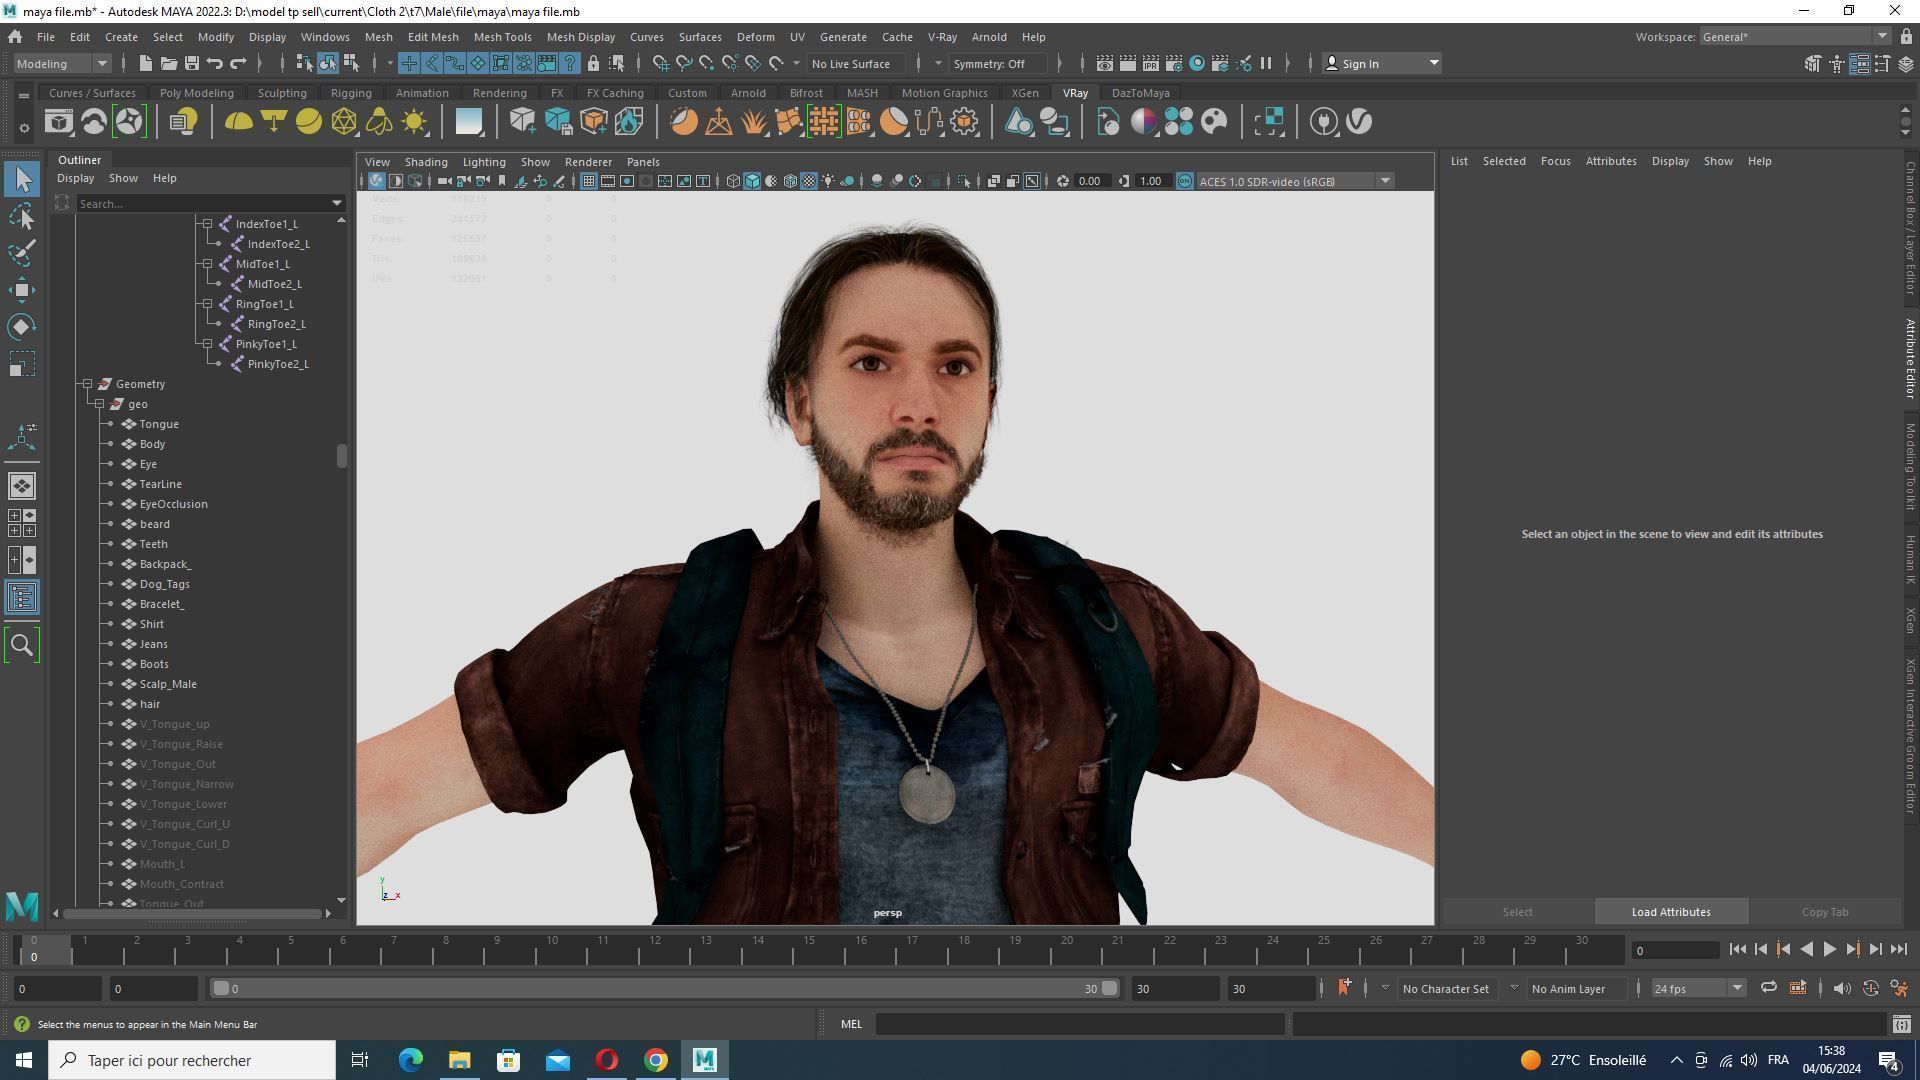Screen dimensions: 1920x1080
Task: Collapse the IndexToe1_L joint in Outliner
Action: point(207,224)
